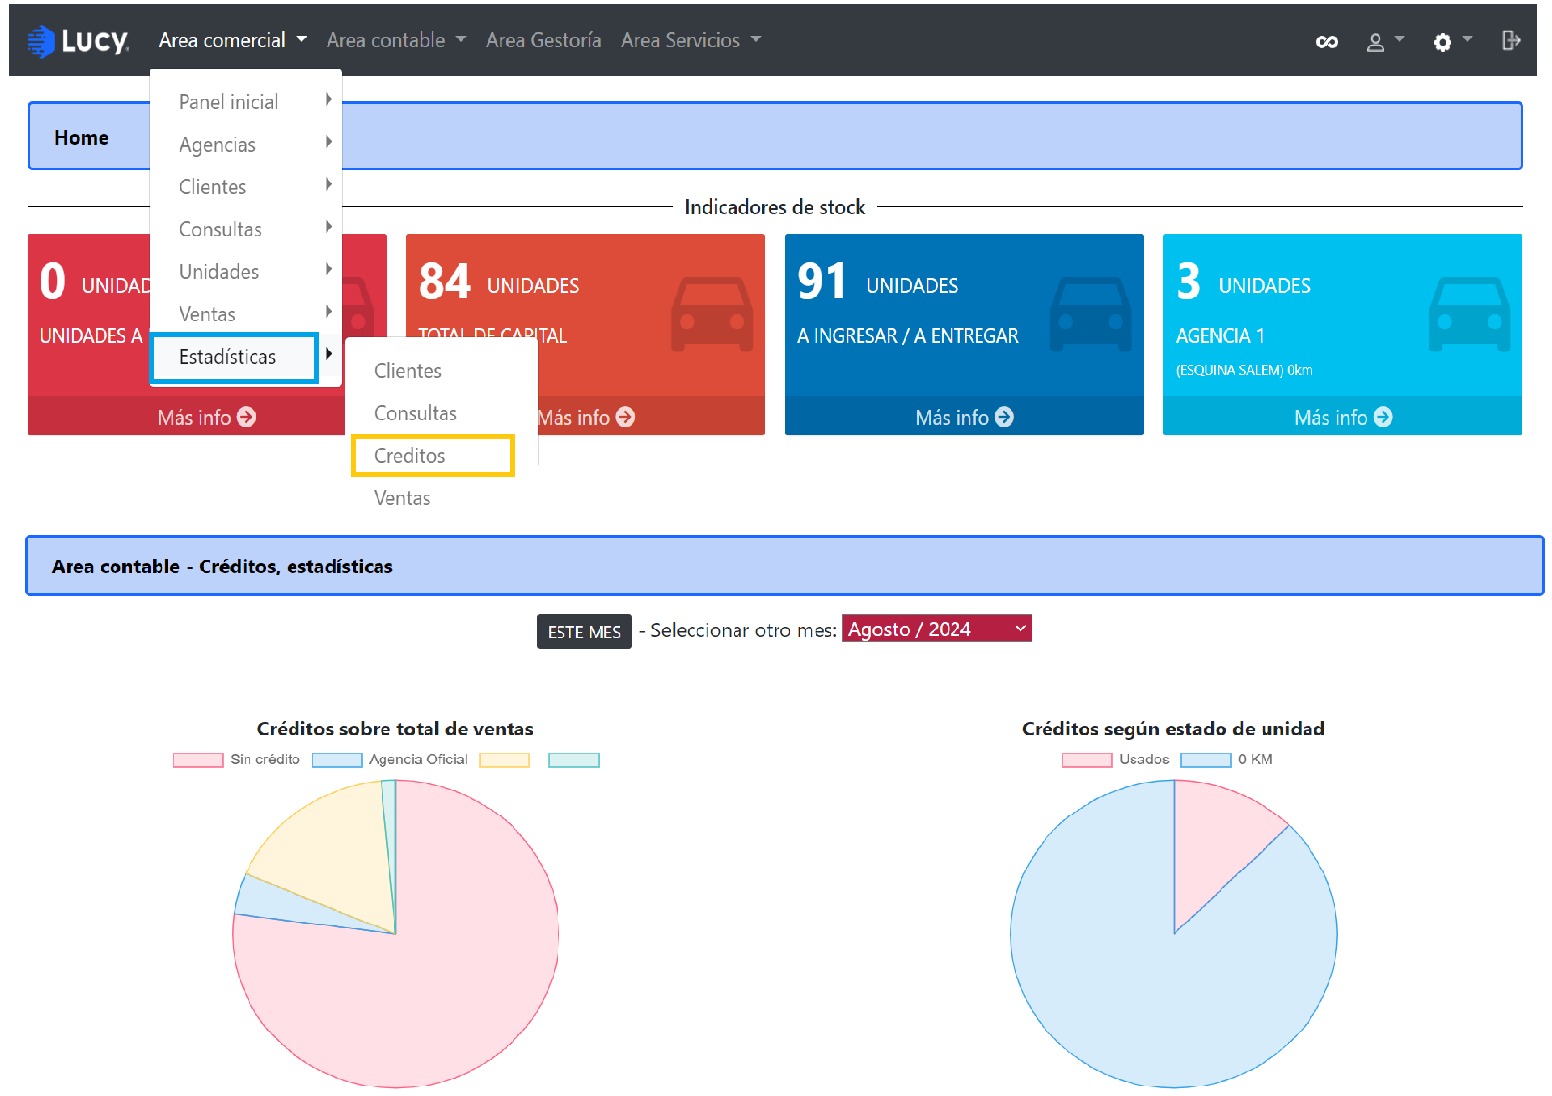Click arrow icon on Agencia 1 card

tap(1383, 417)
